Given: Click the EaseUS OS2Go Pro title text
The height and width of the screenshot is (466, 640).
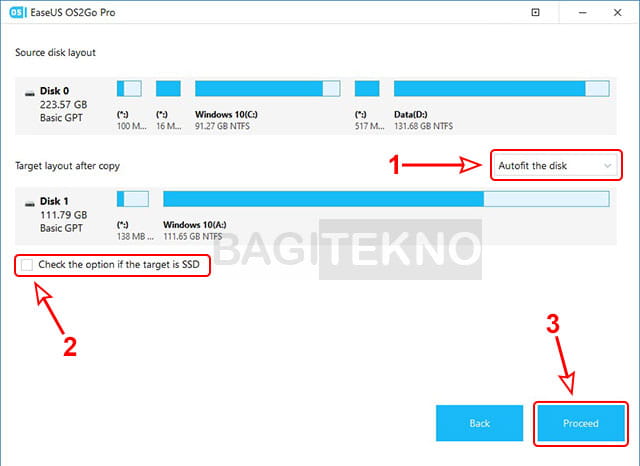Looking at the screenshot, I should [73, 13].
